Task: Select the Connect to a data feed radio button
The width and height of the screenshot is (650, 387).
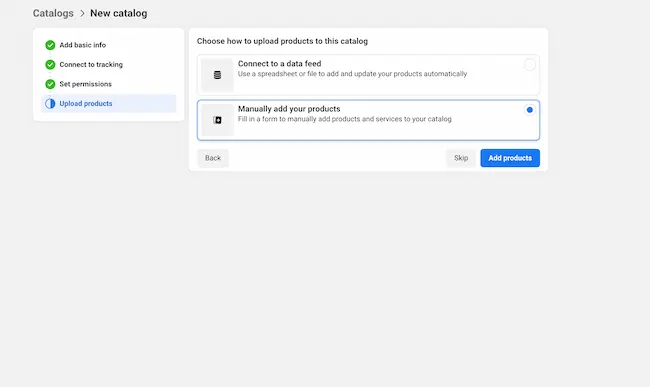Action: click(x=529, y=65)
